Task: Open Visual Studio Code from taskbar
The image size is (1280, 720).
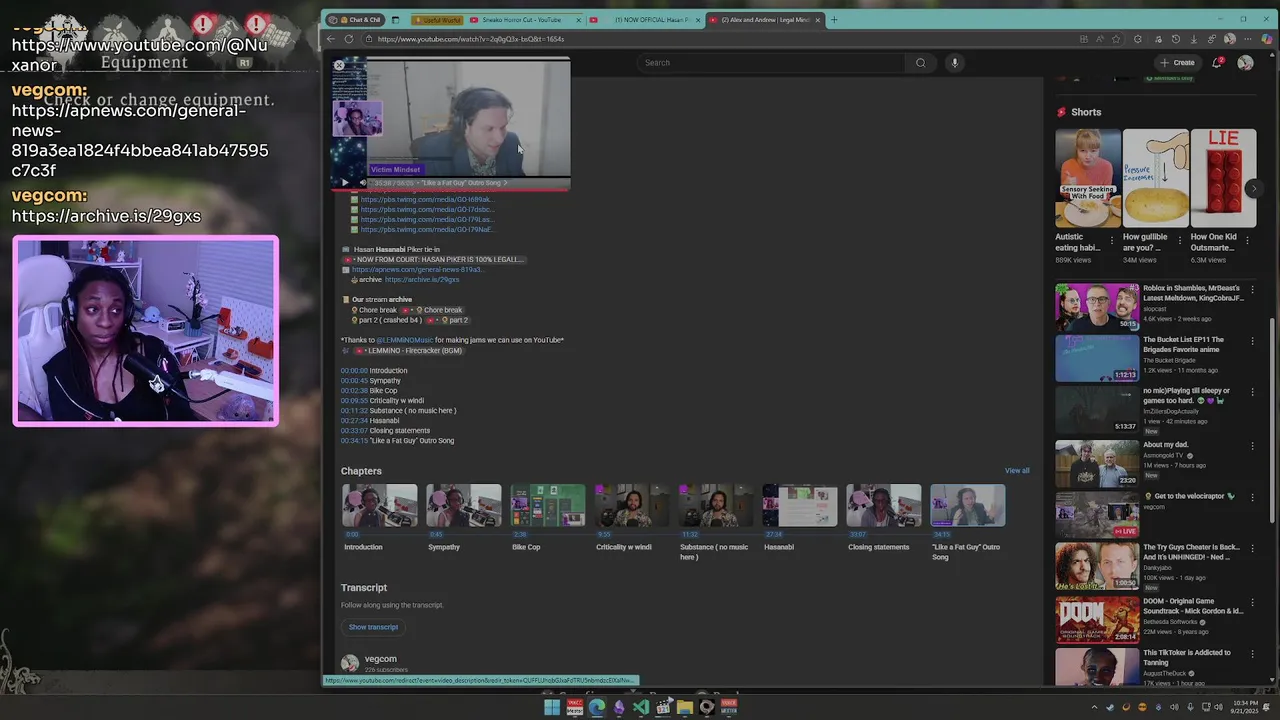Action: (x=641, y=707)
